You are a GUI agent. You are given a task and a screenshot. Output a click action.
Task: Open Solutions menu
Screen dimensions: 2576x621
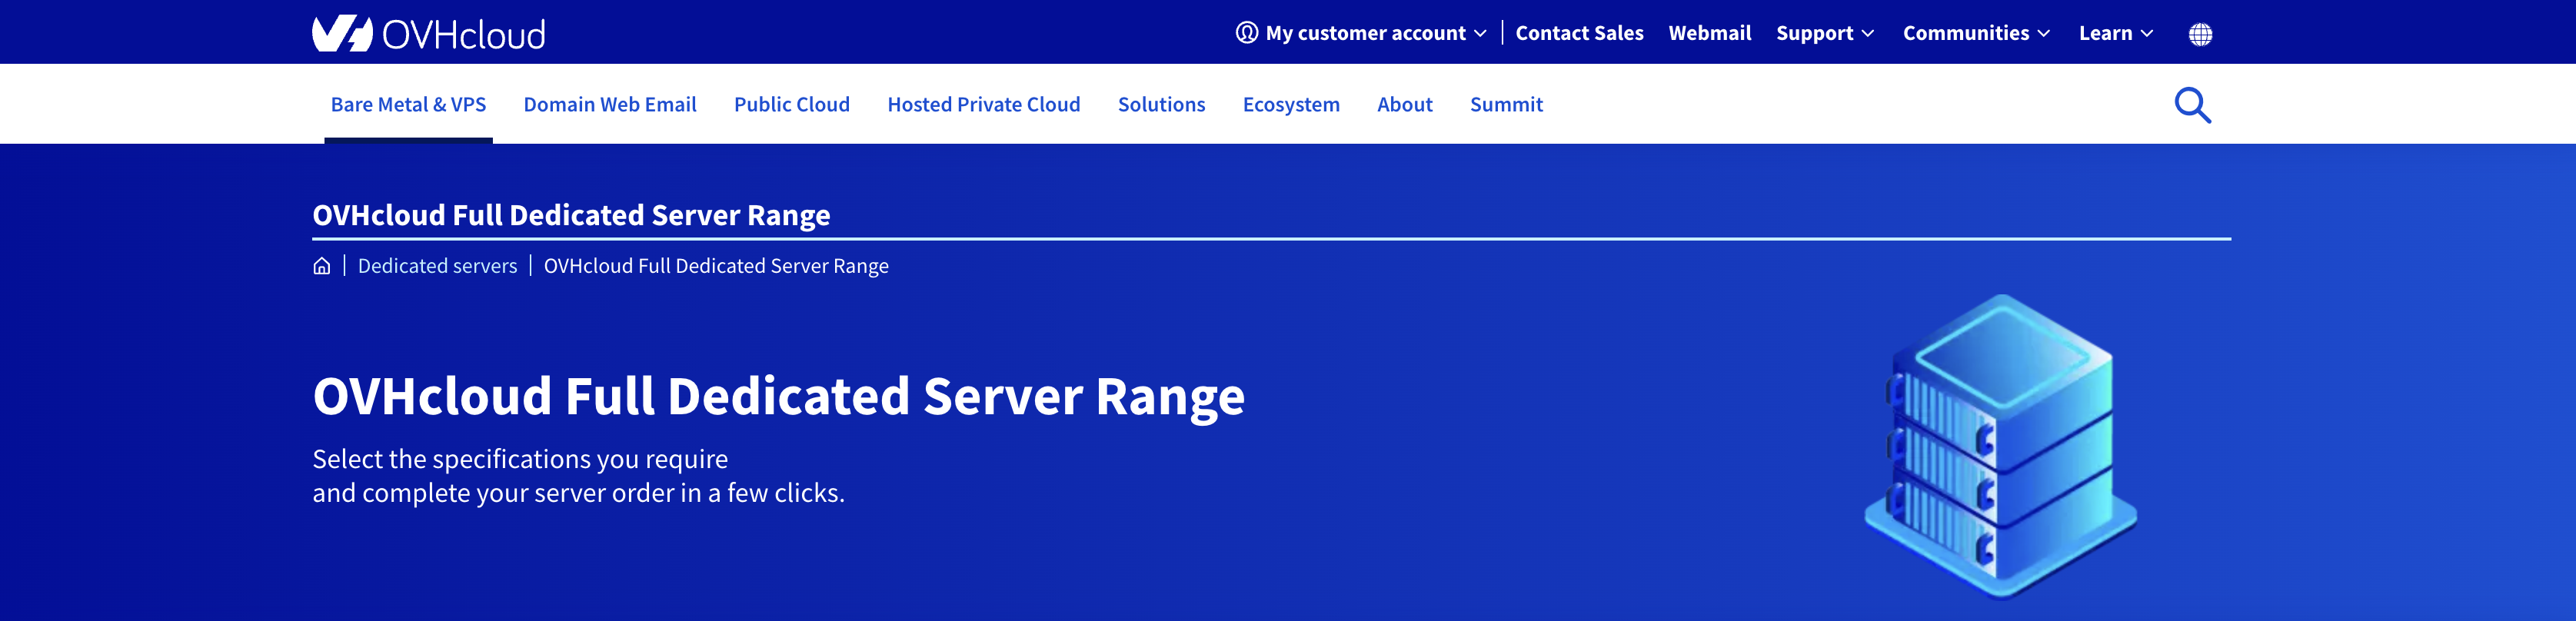(x=1161, y=104)
